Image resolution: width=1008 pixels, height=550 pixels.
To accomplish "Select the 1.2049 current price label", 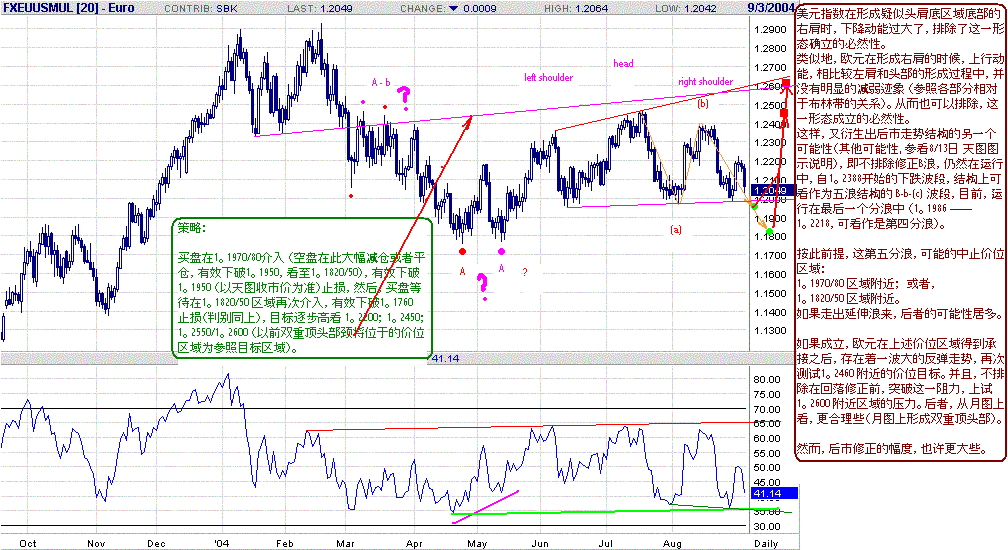I will pyautogui.click(x=765, y=191).
